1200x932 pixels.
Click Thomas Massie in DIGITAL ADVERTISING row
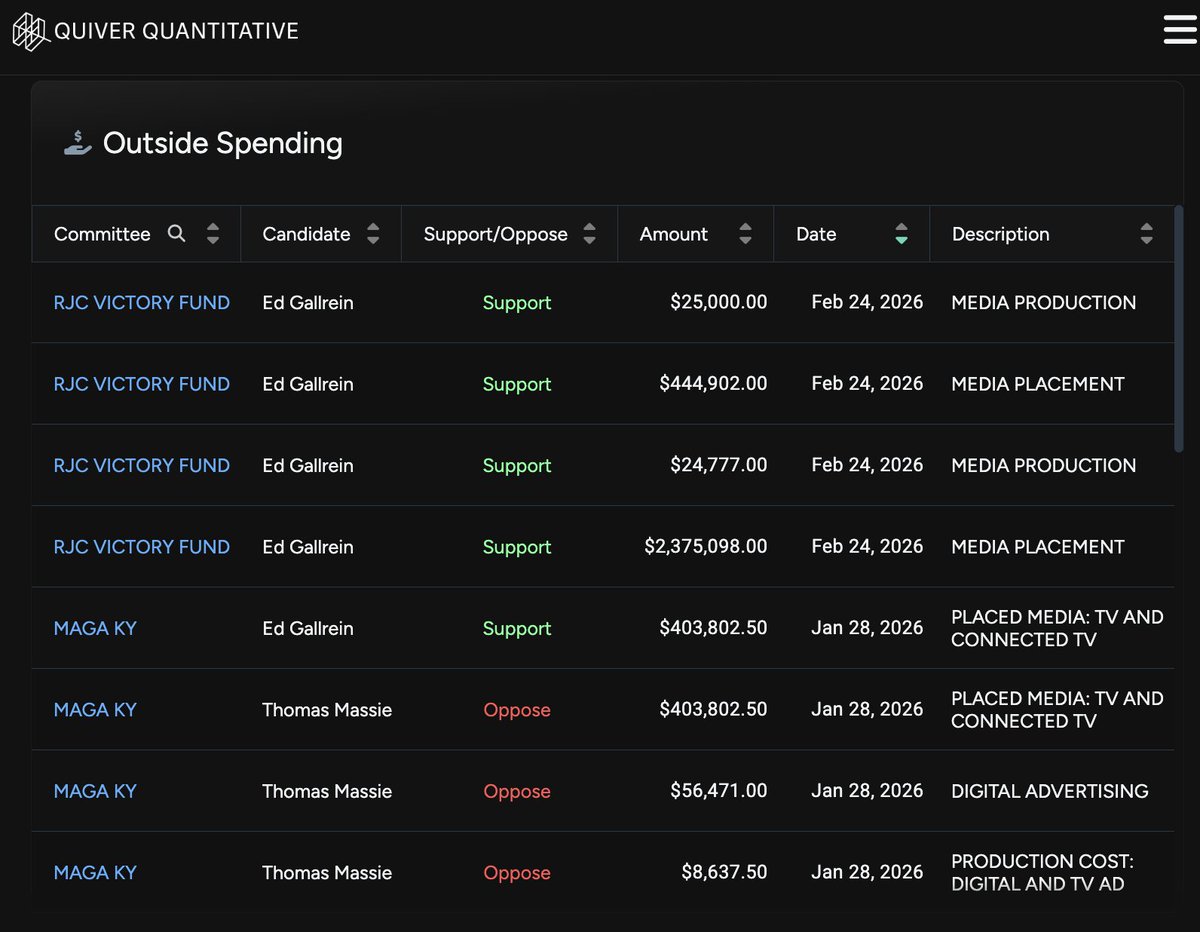point(327,791)
